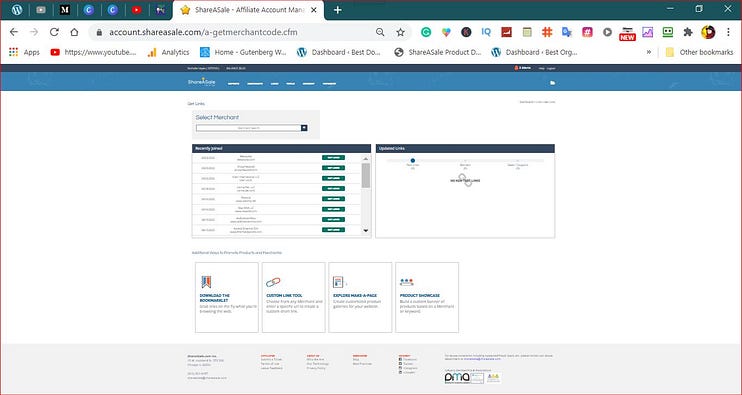Open the zoom magnifier in address bar
Screen dimensions: 742x395
380,32
